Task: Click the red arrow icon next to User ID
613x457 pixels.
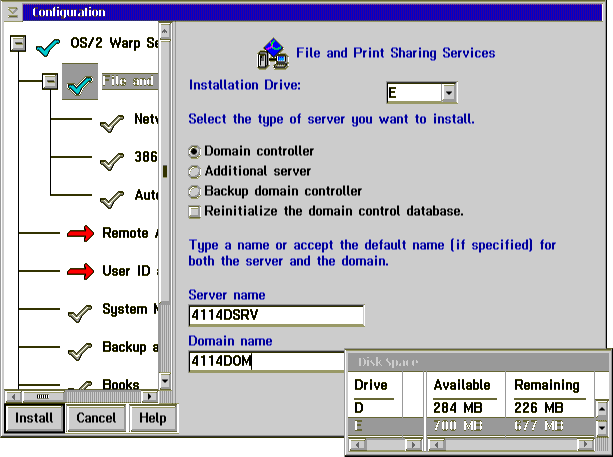Action: (x=80, y=271)
